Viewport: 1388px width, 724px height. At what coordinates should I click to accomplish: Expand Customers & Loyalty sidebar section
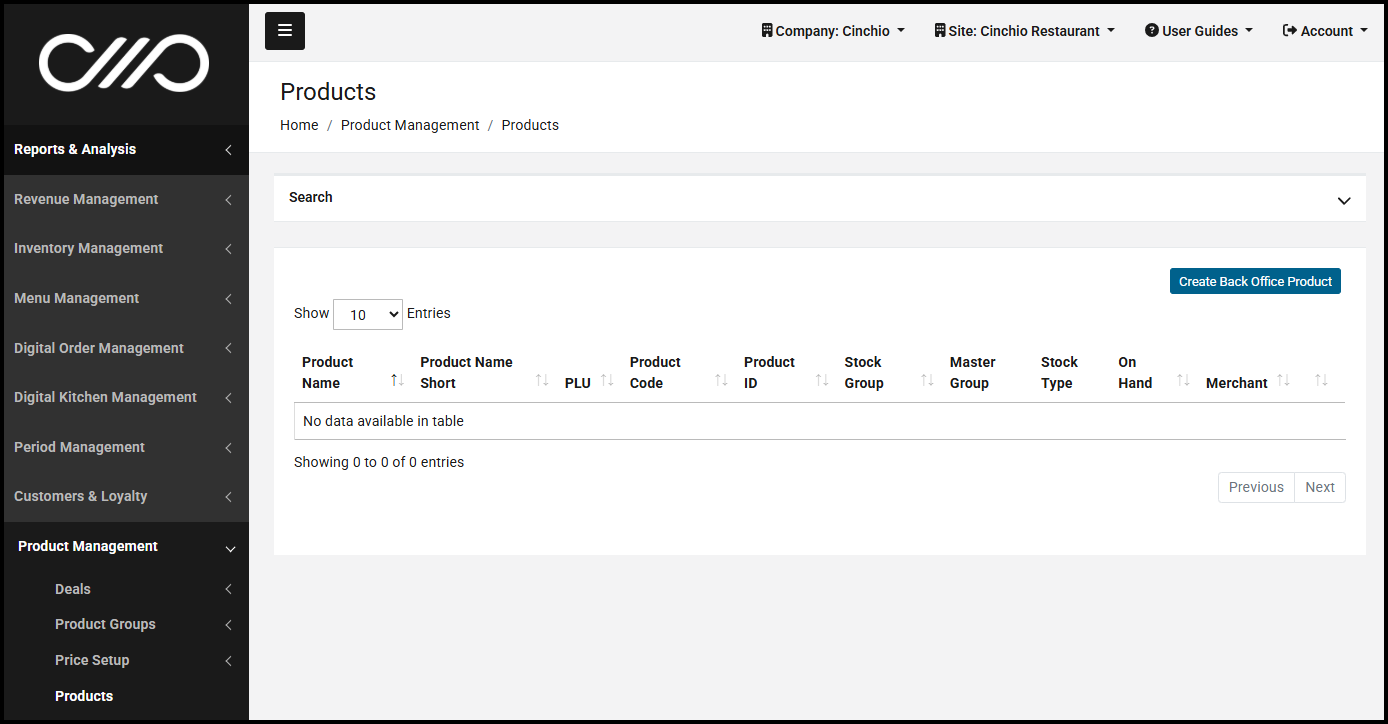pyautogui.click(x=124, y=496)
